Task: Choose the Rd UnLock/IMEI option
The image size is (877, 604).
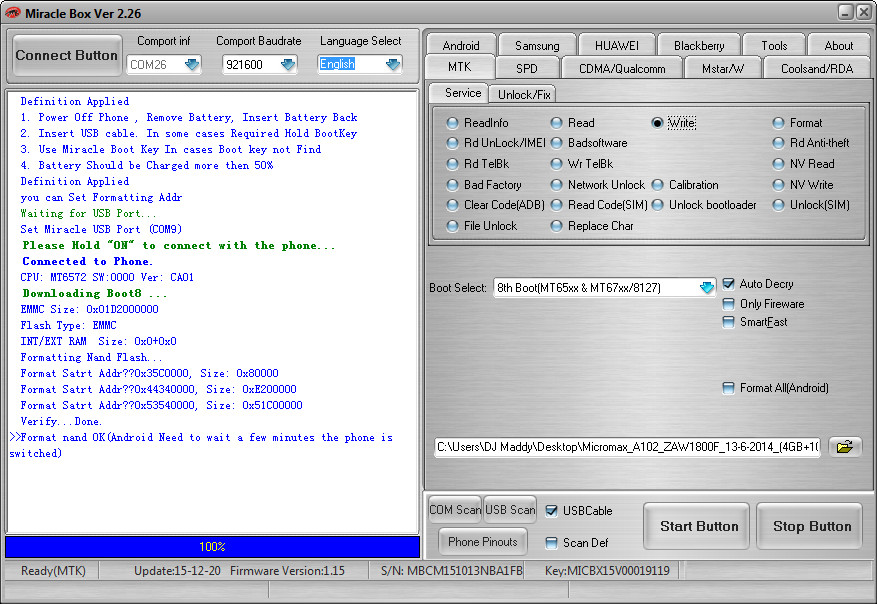Action: point(452,143)
